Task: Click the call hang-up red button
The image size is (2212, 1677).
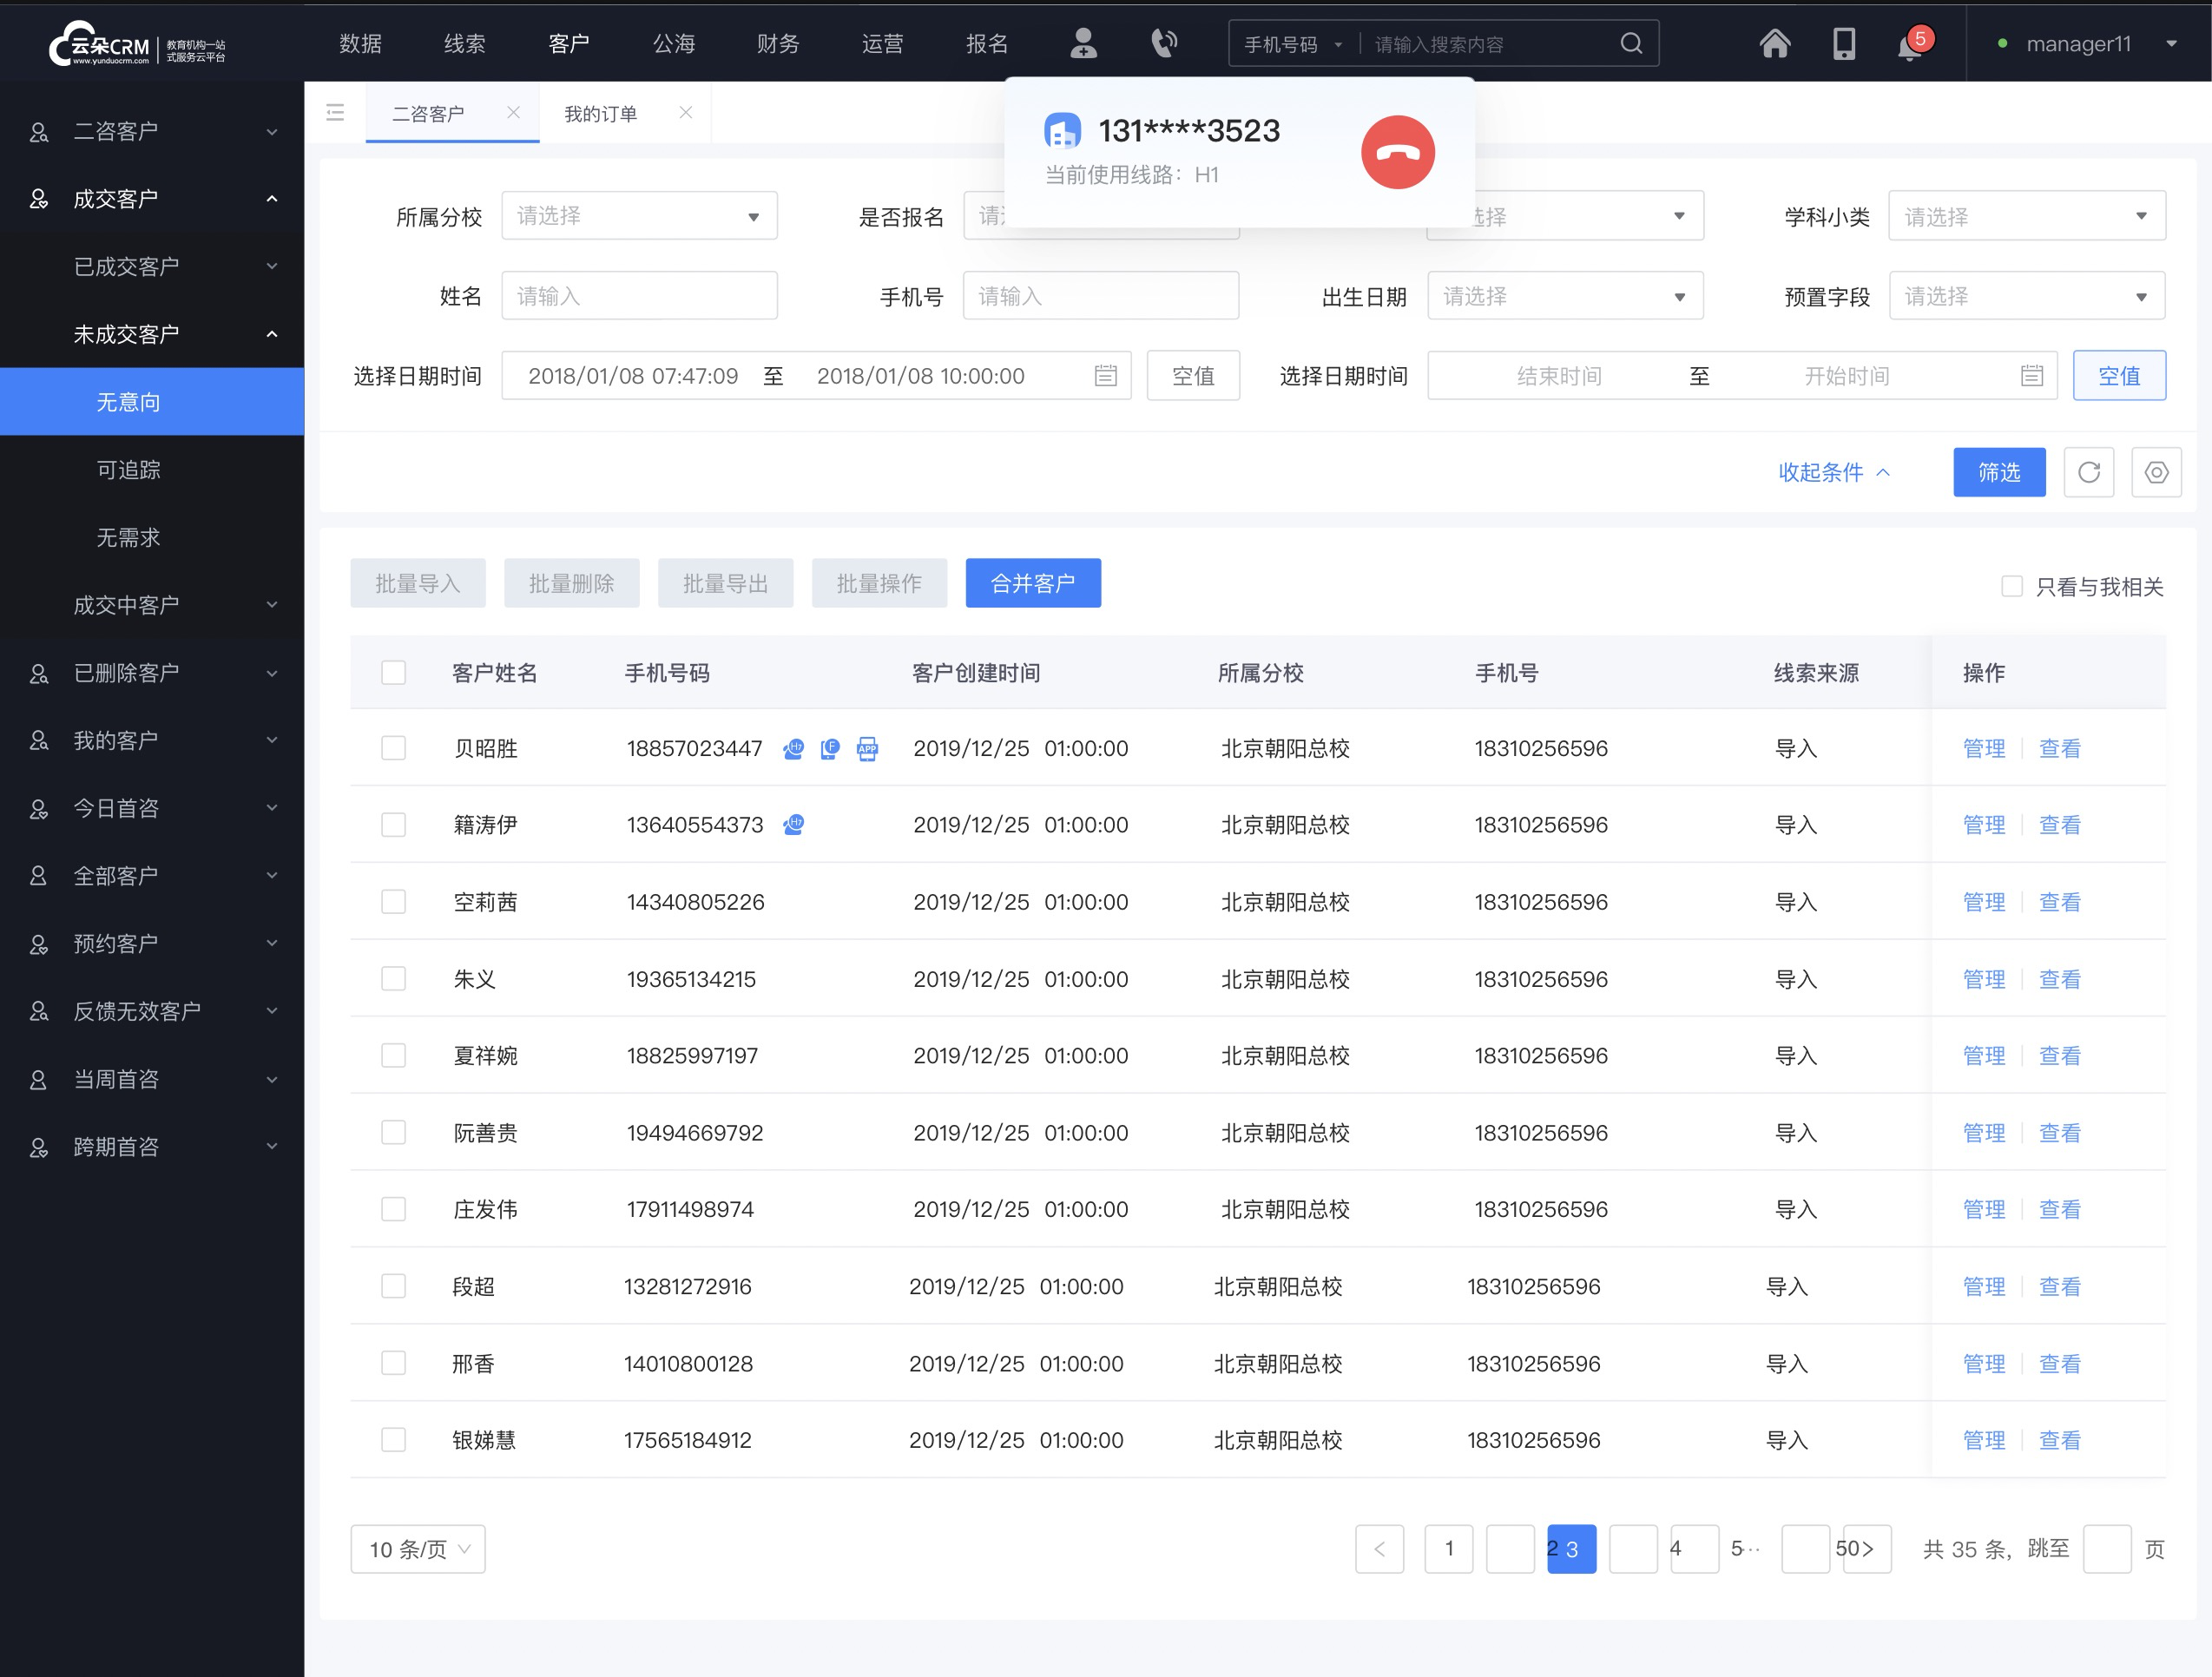Action: click(1399, 148)
